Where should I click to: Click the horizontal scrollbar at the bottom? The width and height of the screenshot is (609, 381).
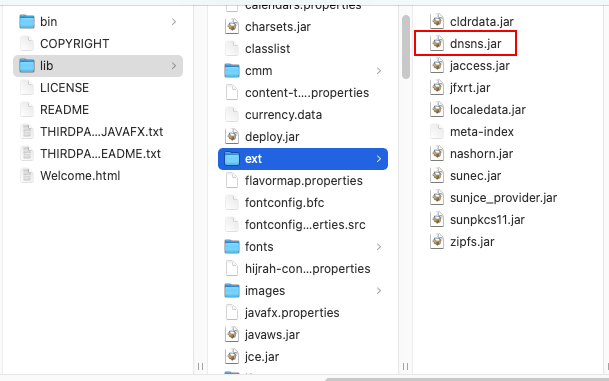pos(466,379)
